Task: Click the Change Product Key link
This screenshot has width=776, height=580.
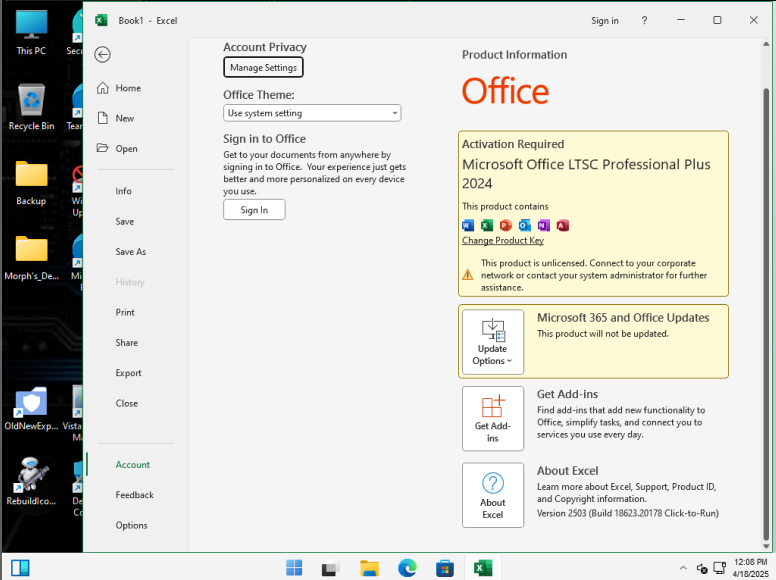Action: (x=503, y=241)
